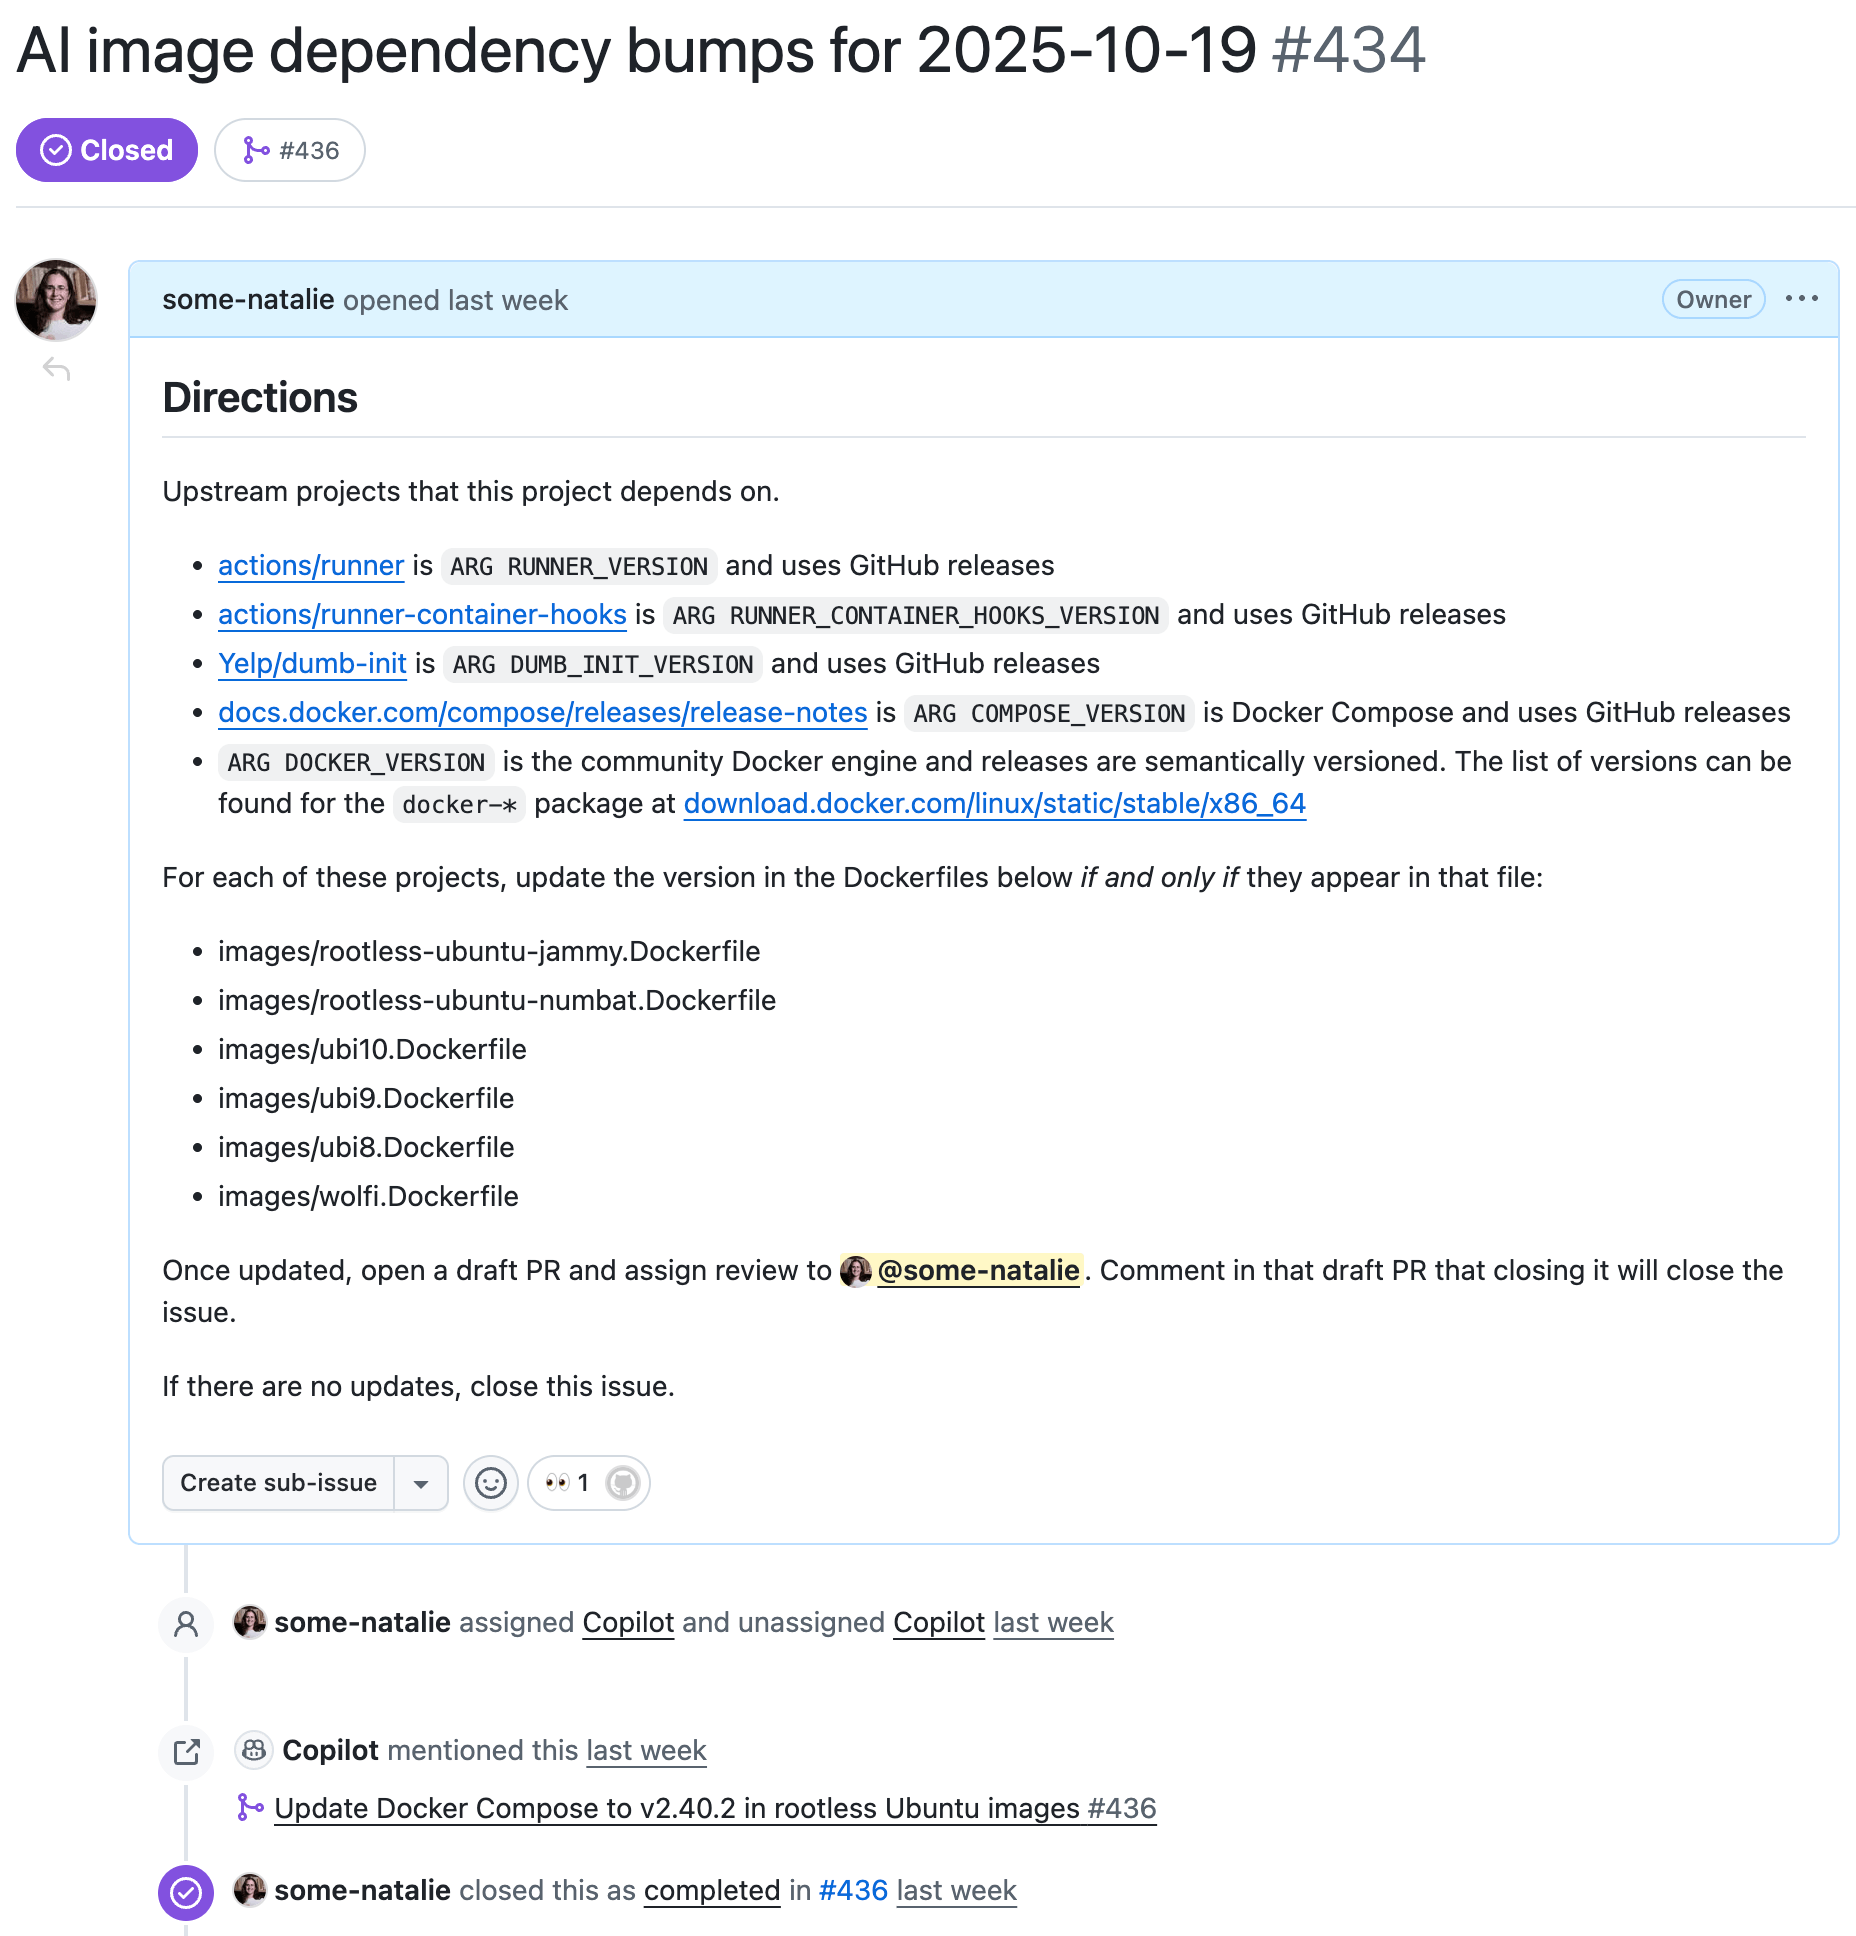1856x1936 pixels.
Task: Click some-natalie's large profile avatar
Action: click(56, 300)
